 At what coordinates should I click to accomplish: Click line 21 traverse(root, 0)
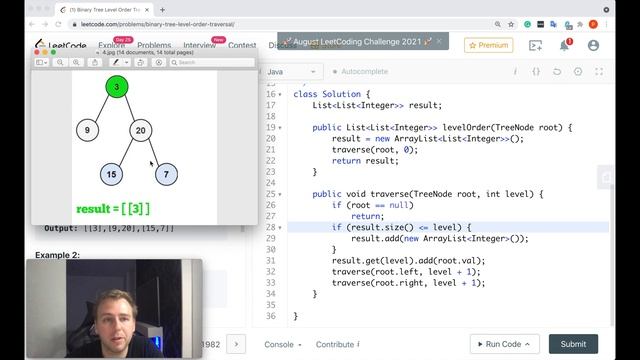375,150
